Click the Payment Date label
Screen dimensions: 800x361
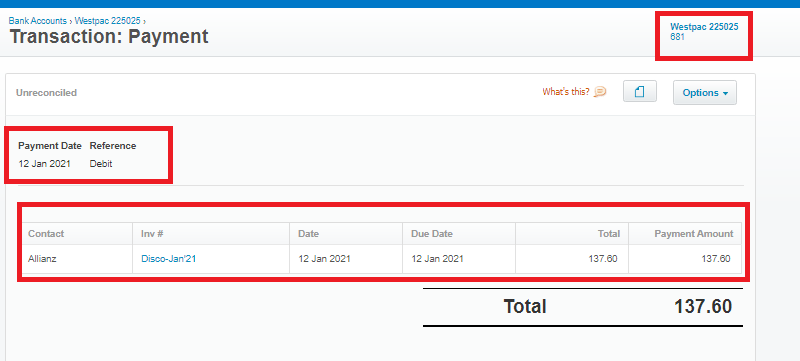[x=50, y=146]
